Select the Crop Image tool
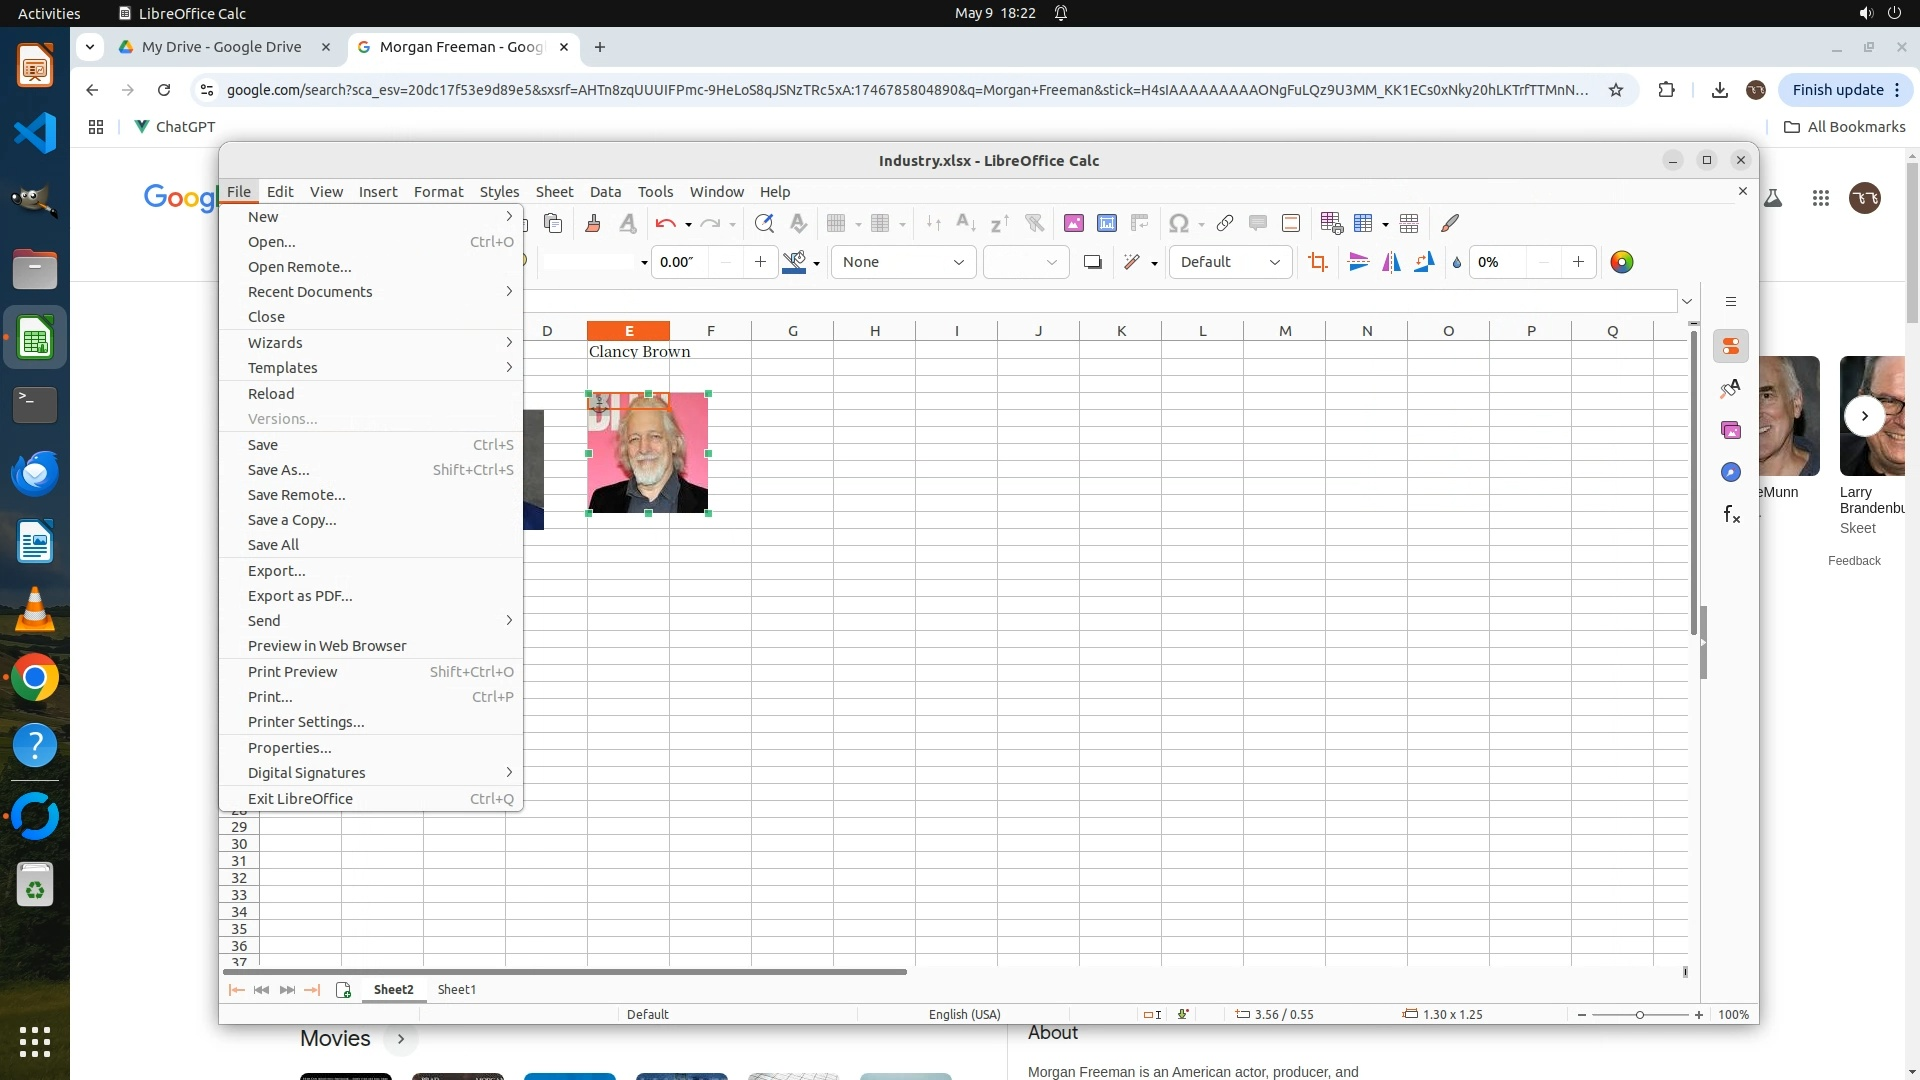Viewport: 1920px width, 1080px height. pos(1318,262)
